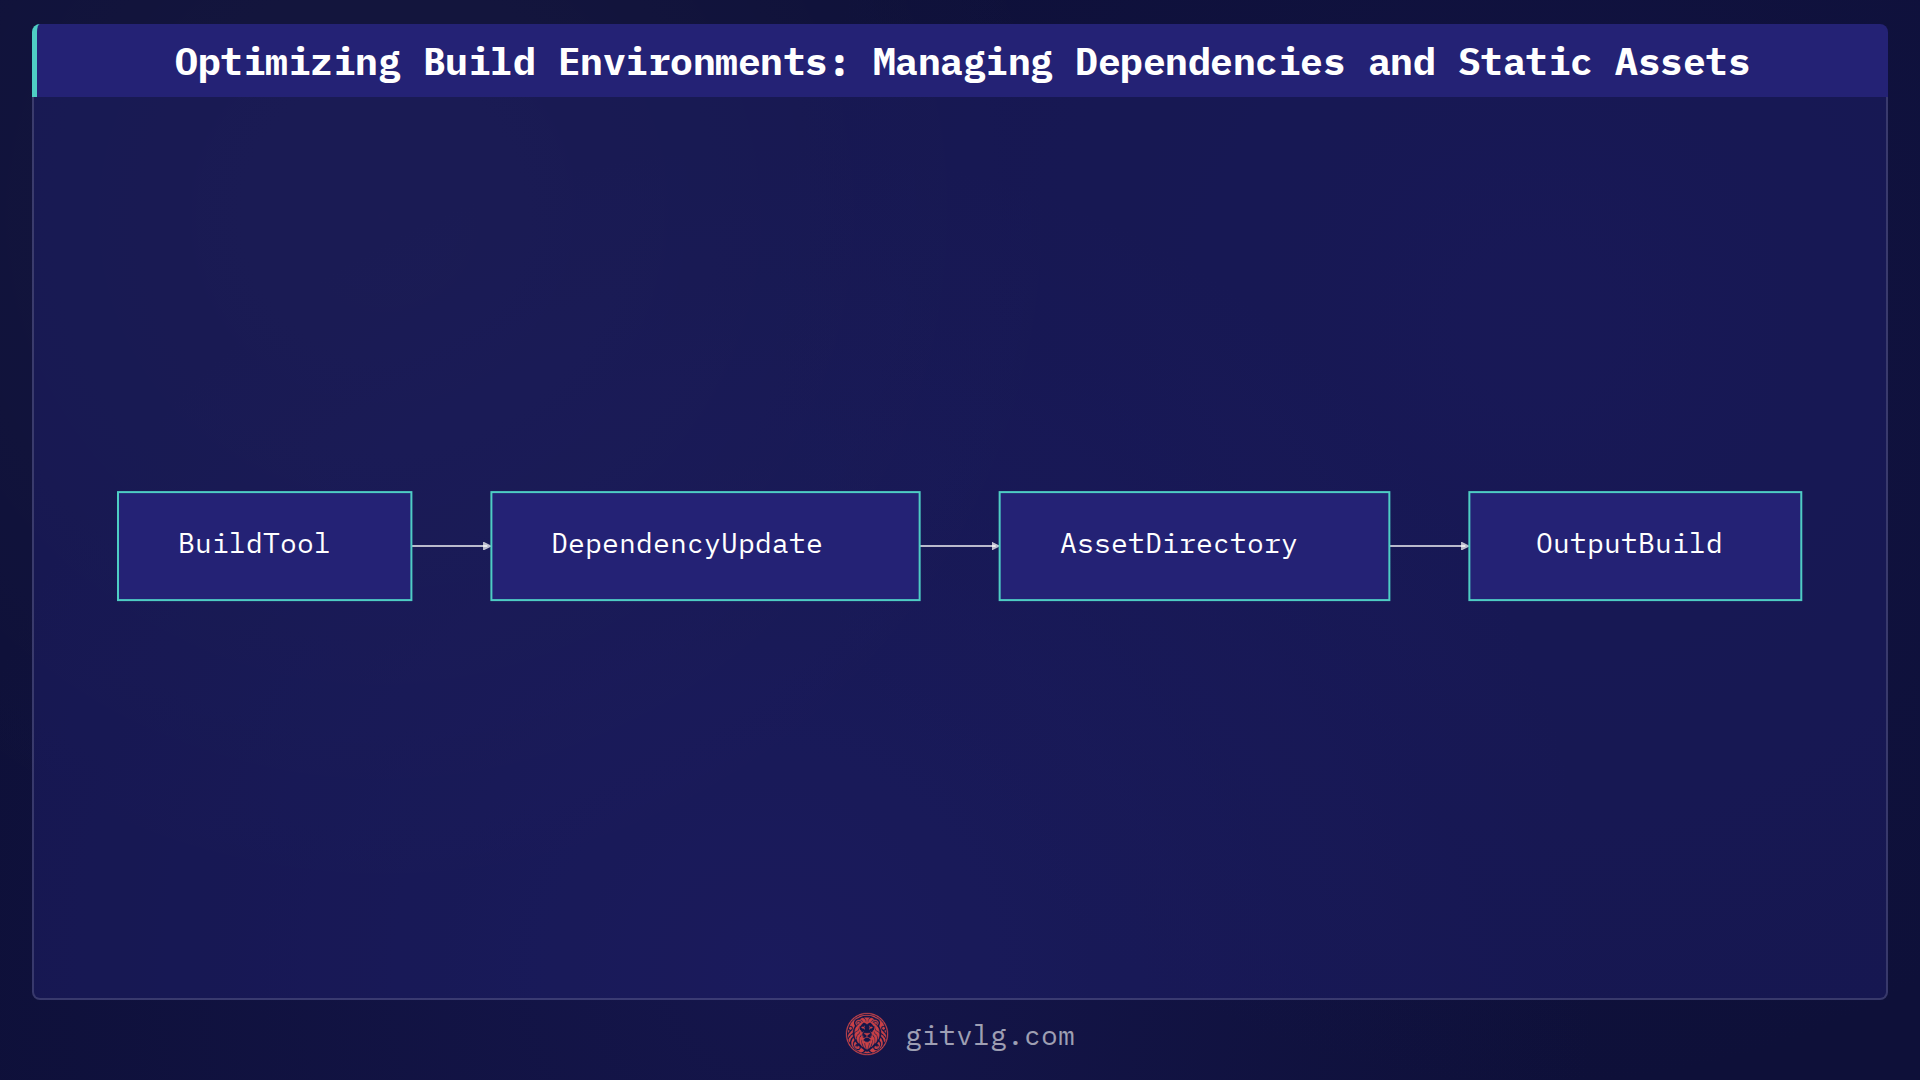
Task: Click the BuildTool node box
Action: 264,545
